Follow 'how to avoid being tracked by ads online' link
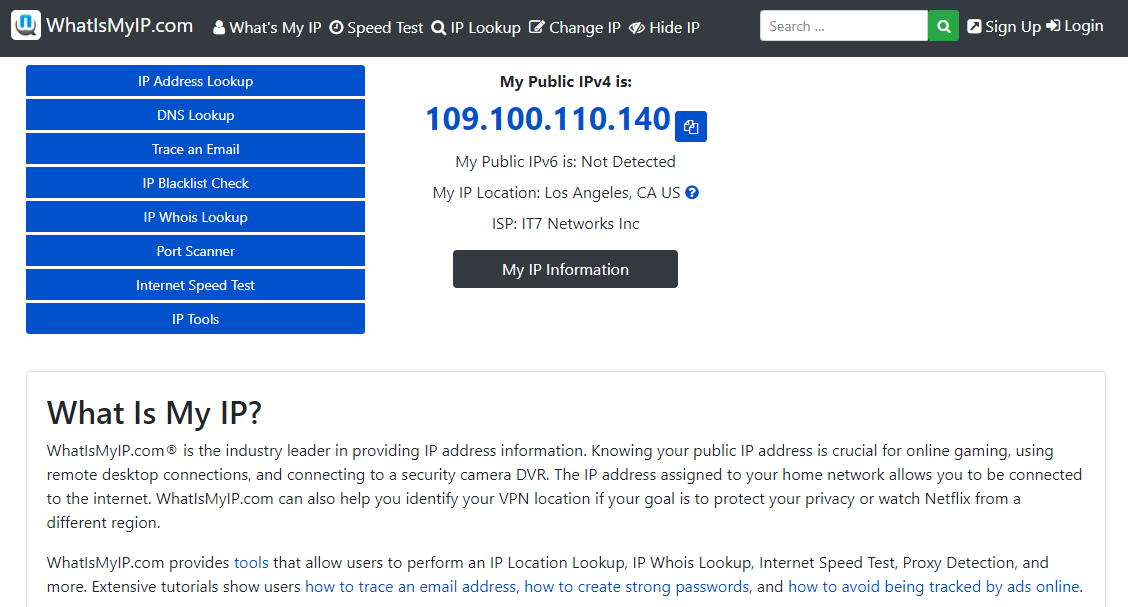This screenshot has height=607, width=1128. pos(934,587)
